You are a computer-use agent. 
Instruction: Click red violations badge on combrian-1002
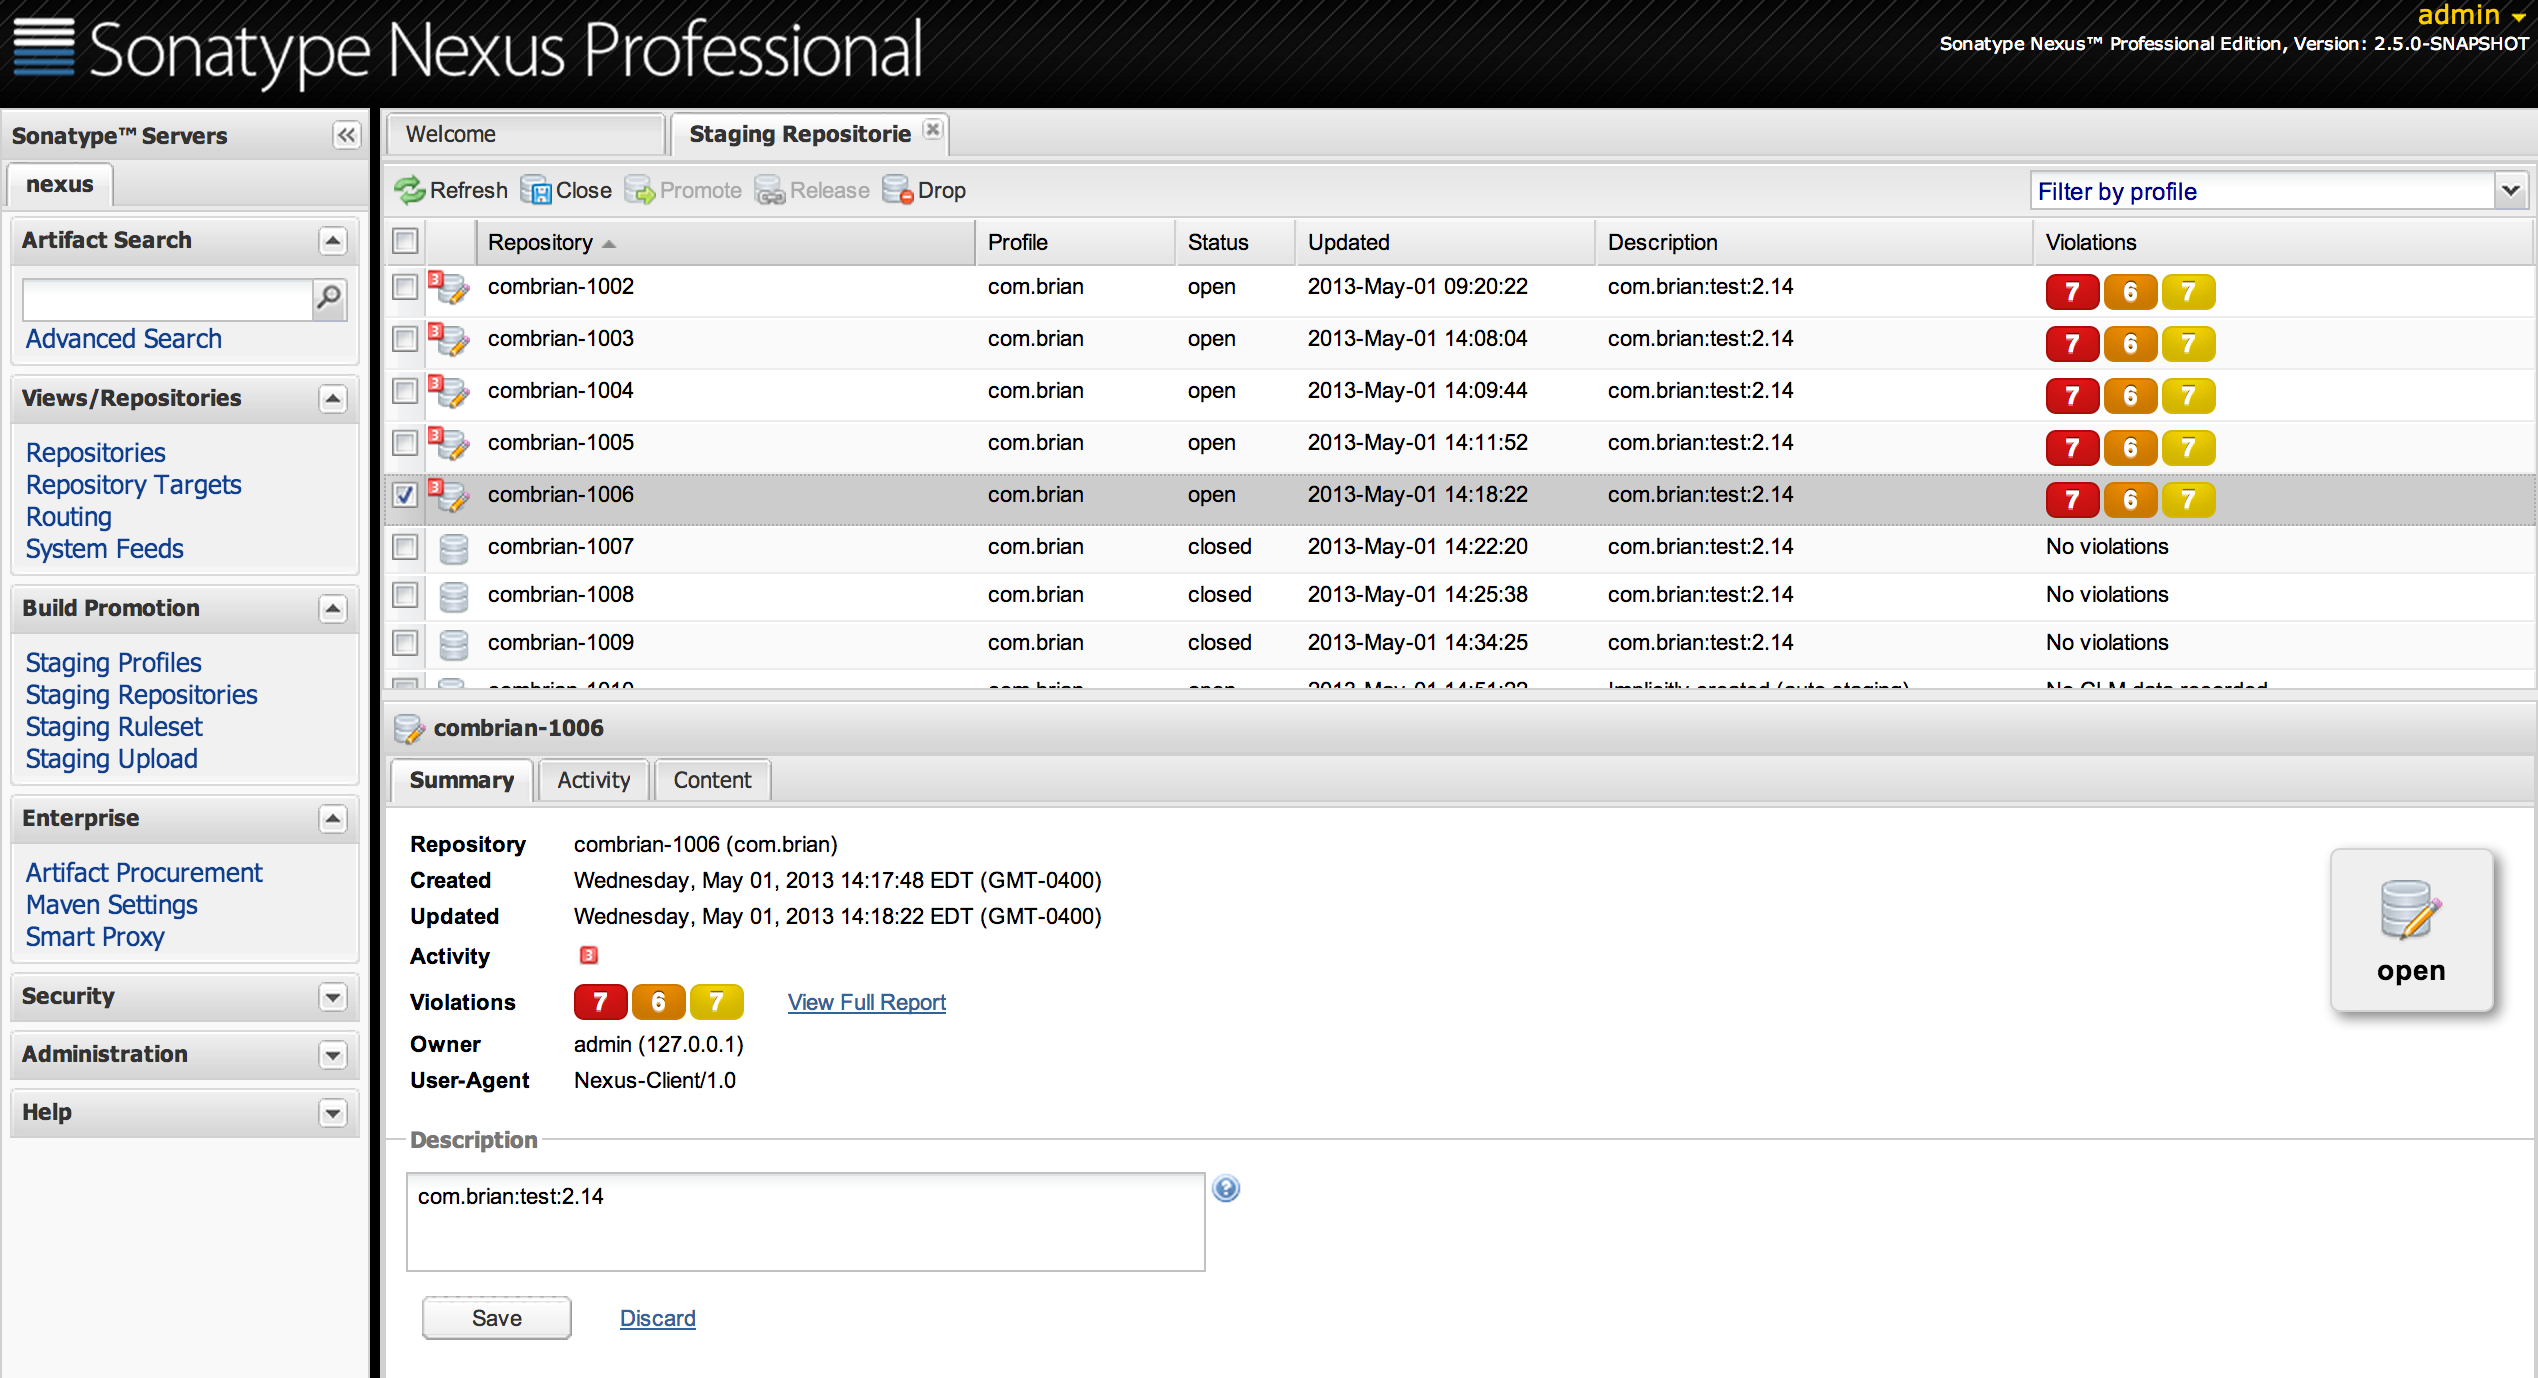[2068, 290]
